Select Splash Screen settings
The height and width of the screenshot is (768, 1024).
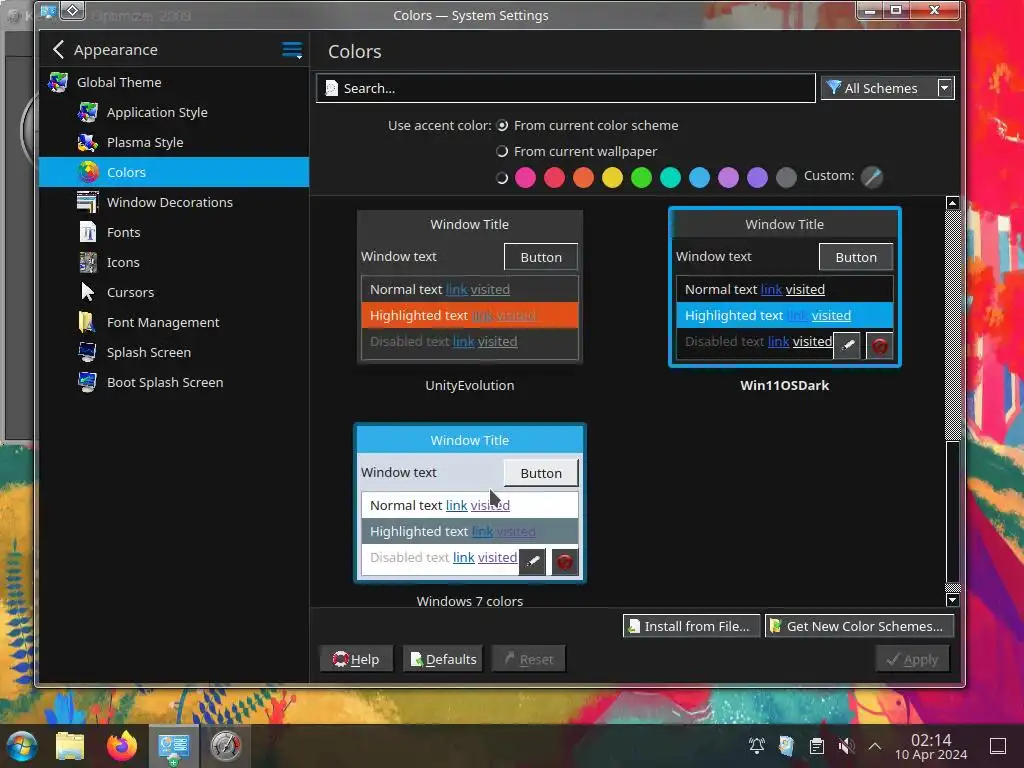click(x=174, y=353)
